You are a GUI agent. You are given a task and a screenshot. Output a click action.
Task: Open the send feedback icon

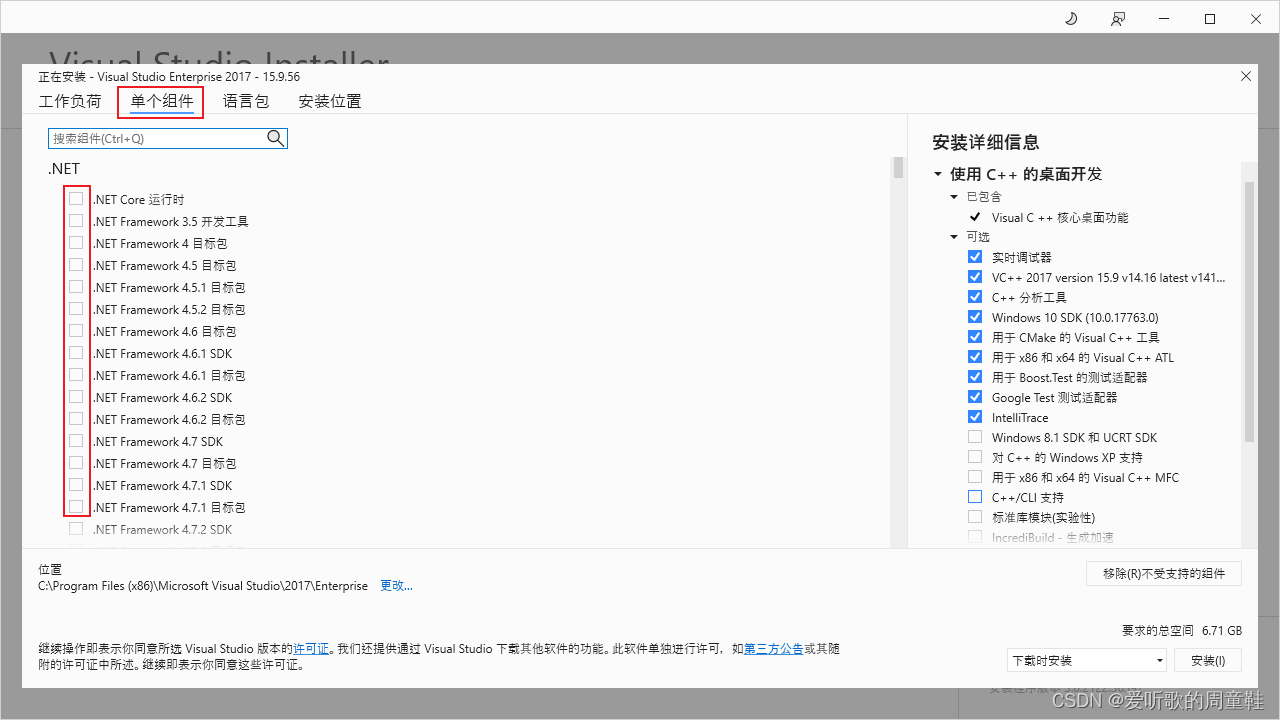pyautogui.click(x=1118, y=18)
